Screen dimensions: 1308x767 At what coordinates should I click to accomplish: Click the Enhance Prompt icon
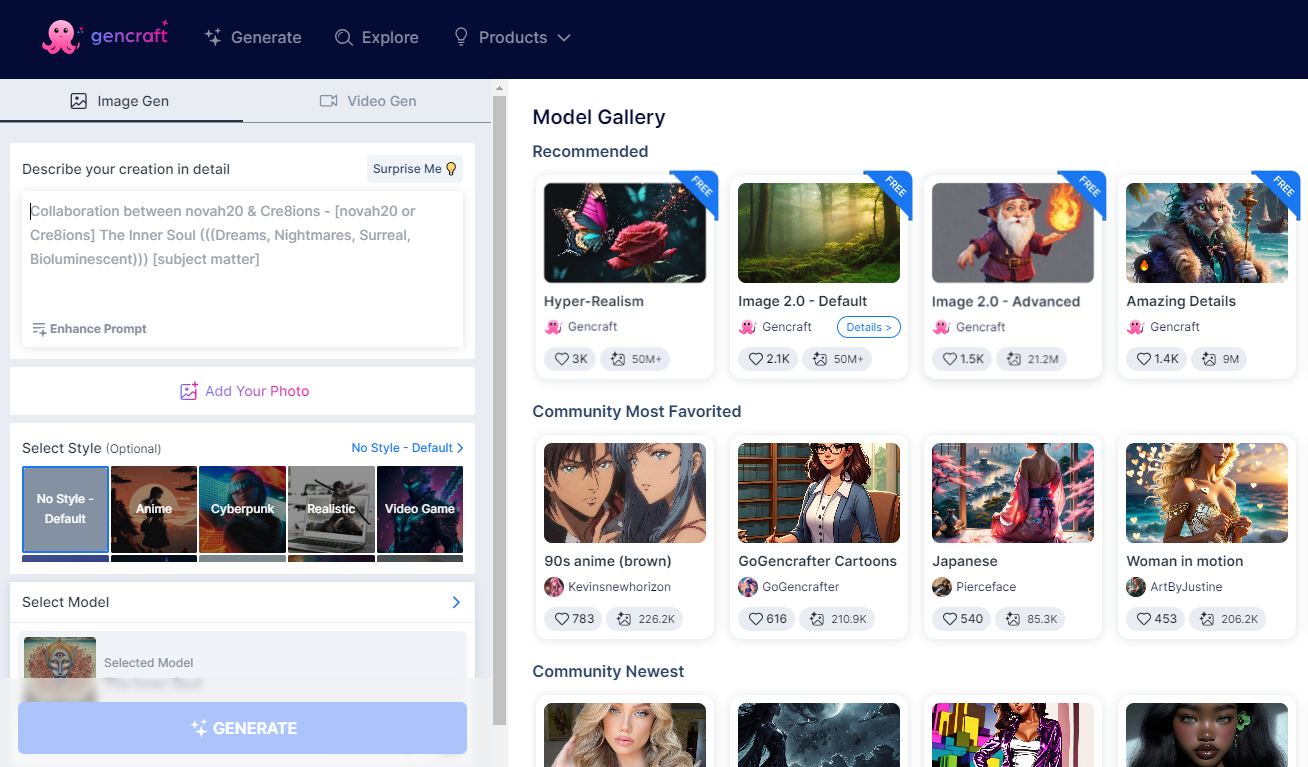37,328
